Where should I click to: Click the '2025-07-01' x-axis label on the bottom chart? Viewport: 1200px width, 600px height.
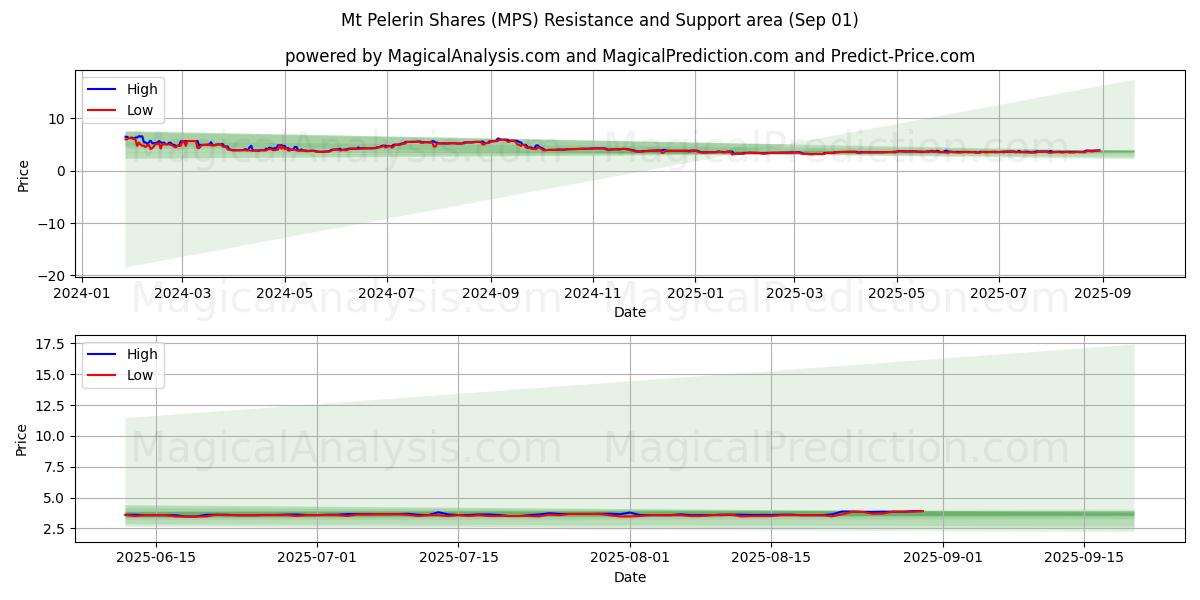click(317, 559)
